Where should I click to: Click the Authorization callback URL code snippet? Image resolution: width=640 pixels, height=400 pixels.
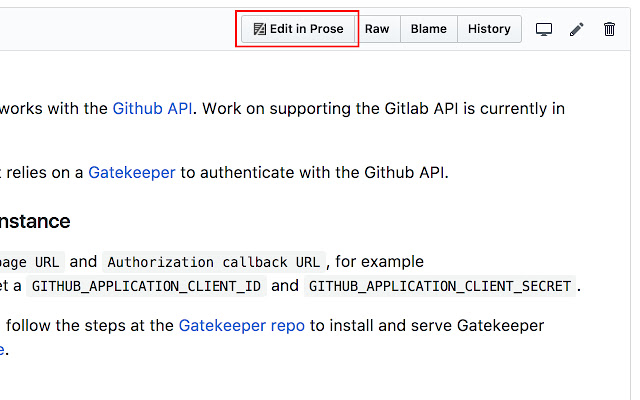(214, 262)
